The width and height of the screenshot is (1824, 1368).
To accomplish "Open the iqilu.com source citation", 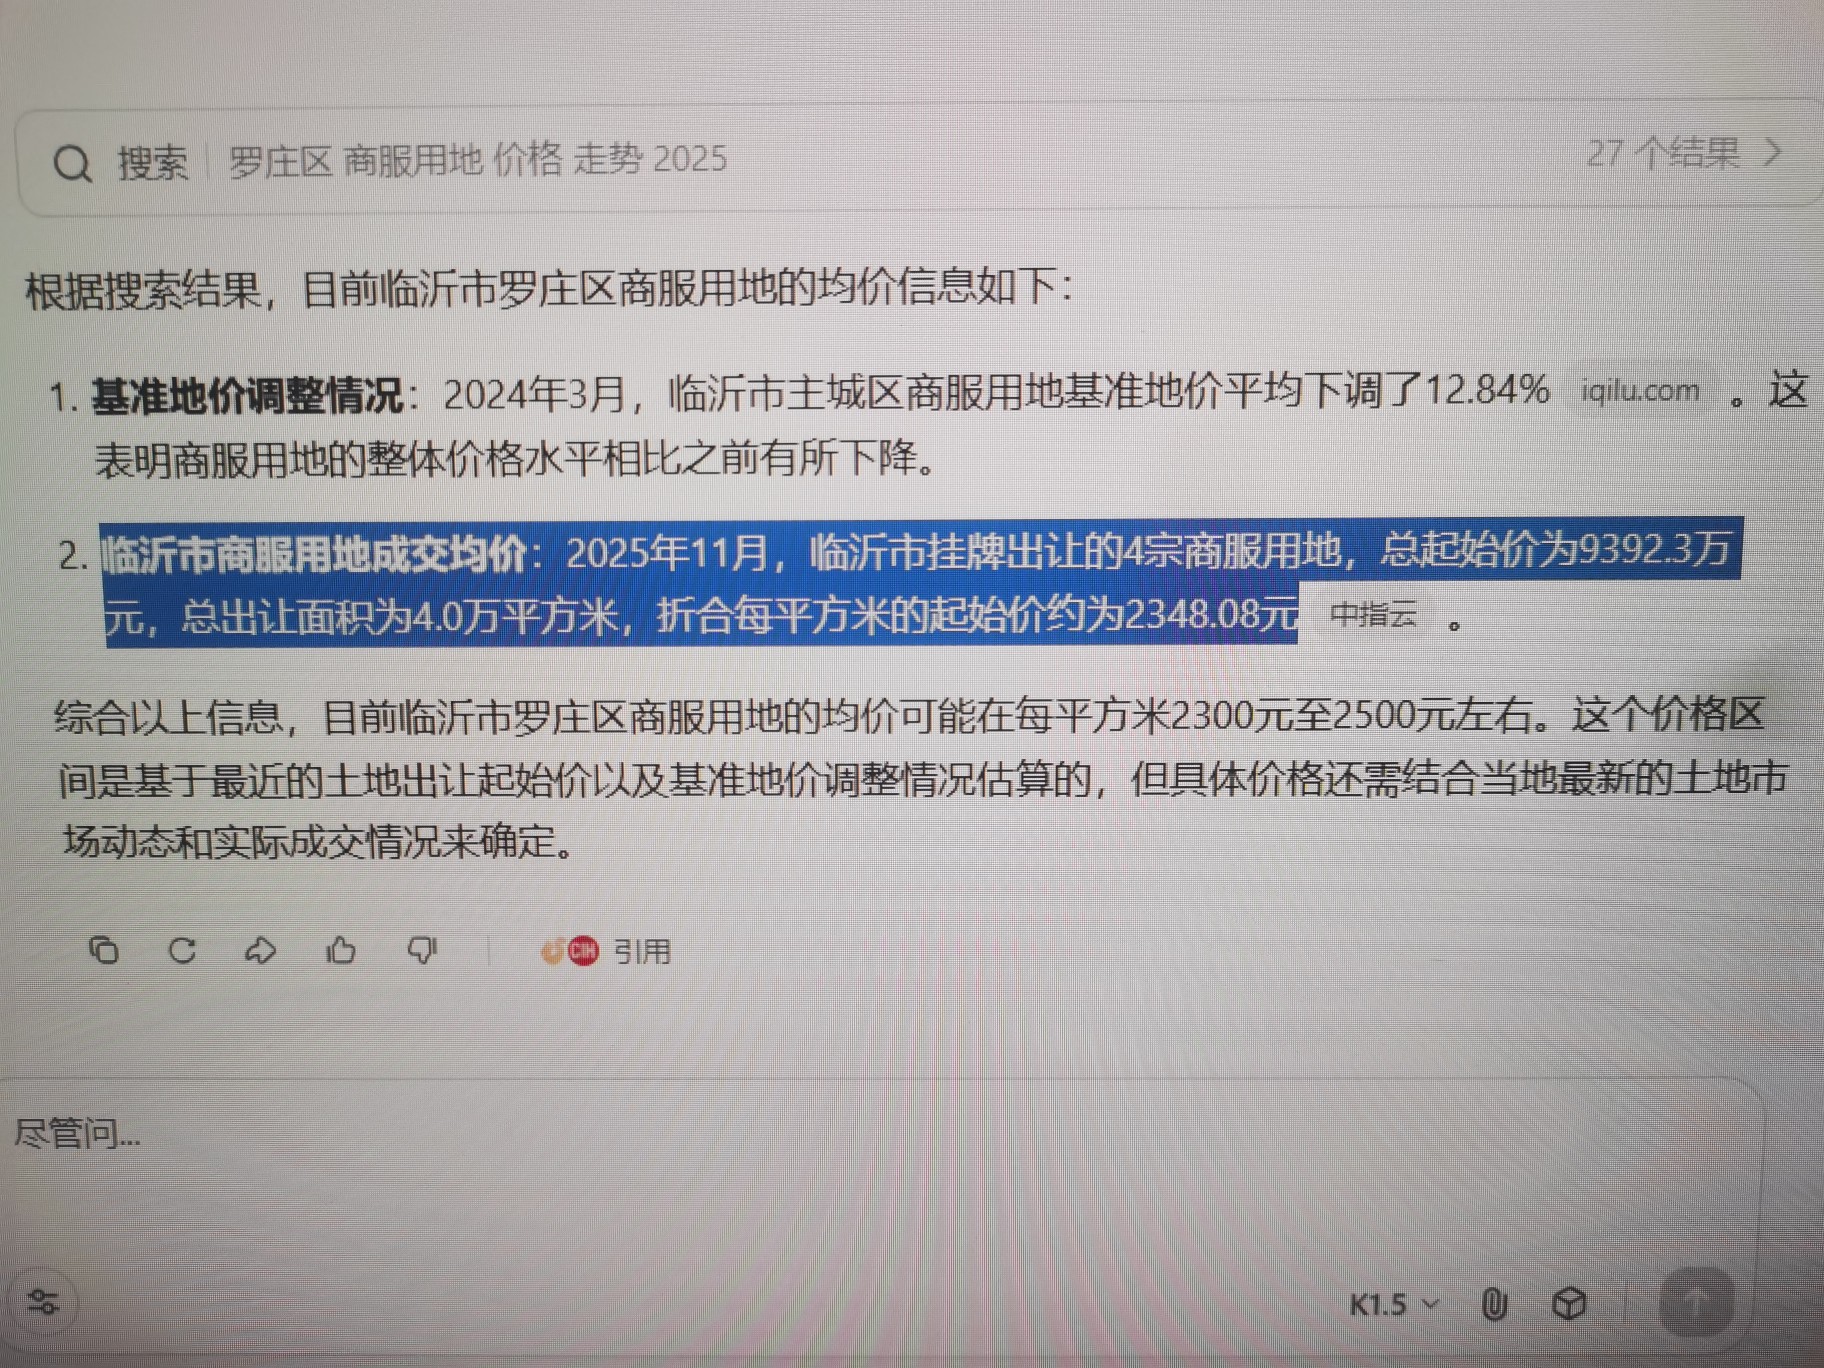I will coord(1640,391).
